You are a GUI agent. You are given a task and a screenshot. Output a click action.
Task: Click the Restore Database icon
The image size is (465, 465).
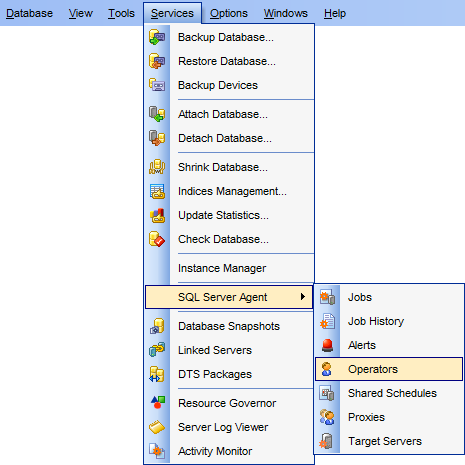157,61
